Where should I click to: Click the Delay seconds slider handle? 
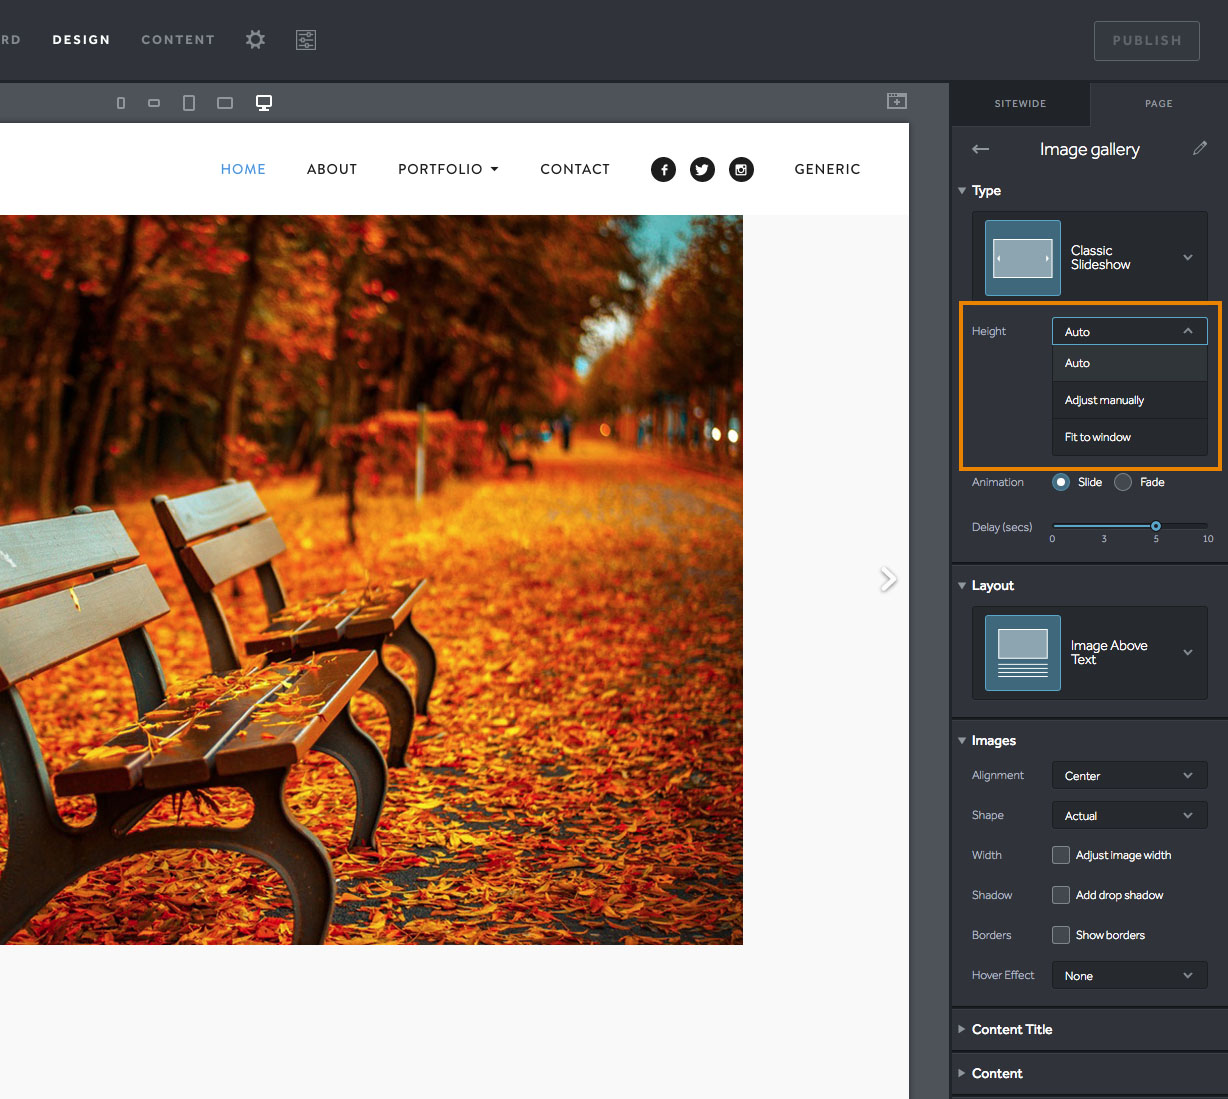click(1156, 526)
